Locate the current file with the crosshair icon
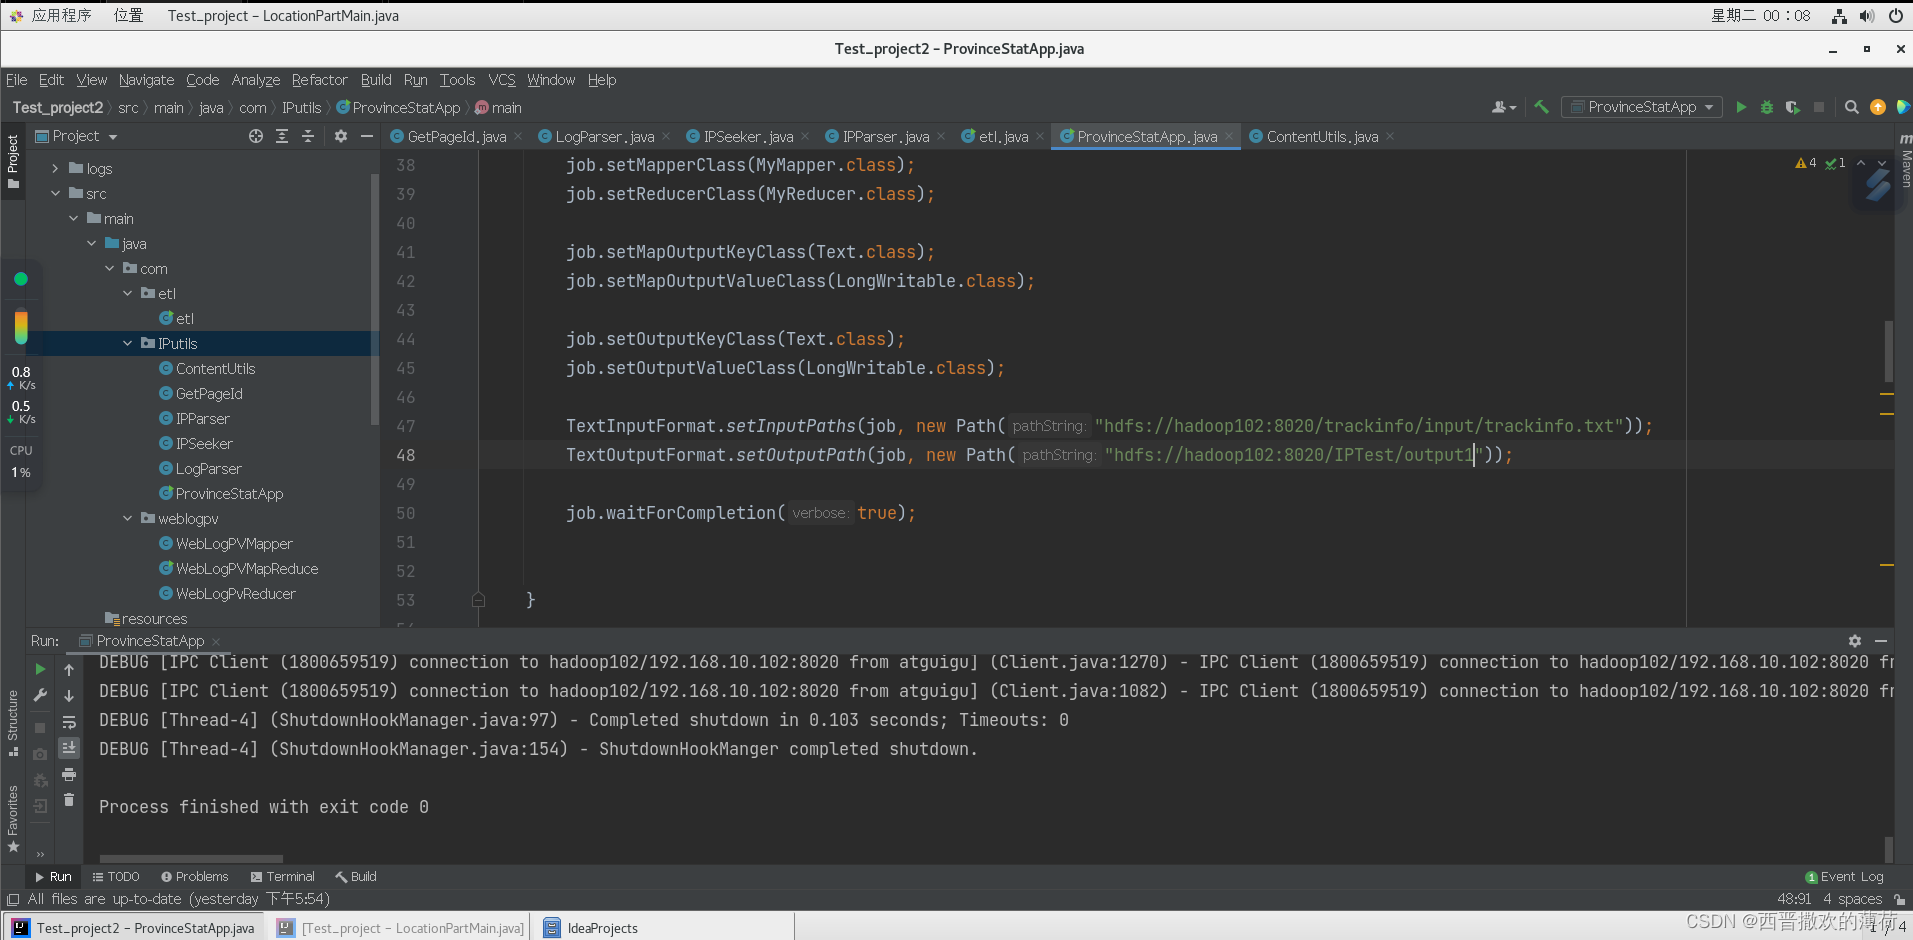The width and height of the screenshot is (1913, 940). pyautogui.click(x=256, y=136)
